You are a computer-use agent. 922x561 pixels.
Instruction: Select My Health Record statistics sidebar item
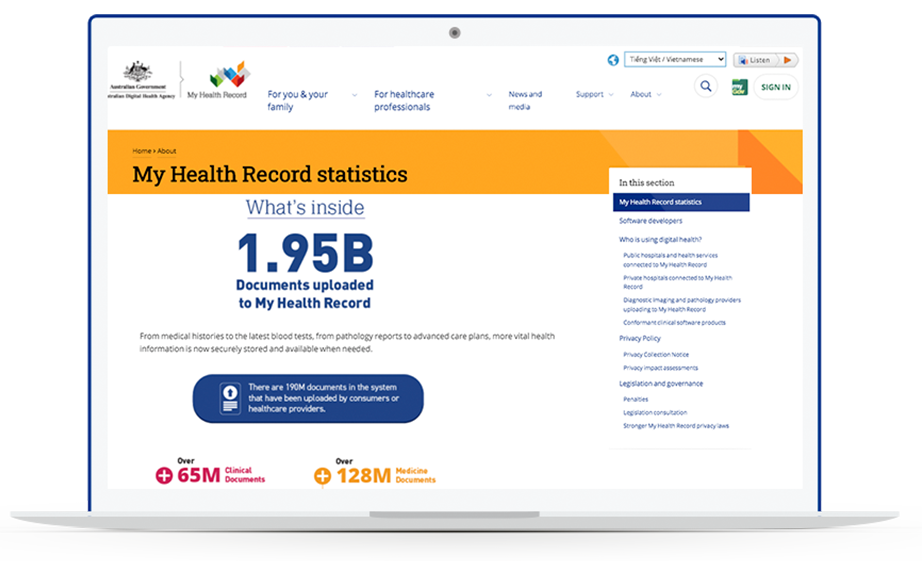click(681, 202)
